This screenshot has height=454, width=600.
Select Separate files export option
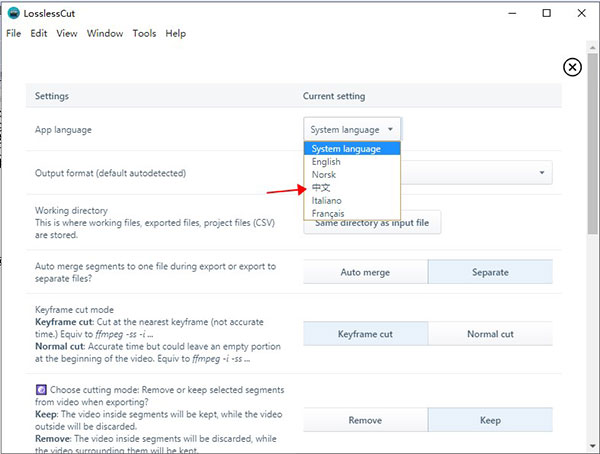coord(490,272)
